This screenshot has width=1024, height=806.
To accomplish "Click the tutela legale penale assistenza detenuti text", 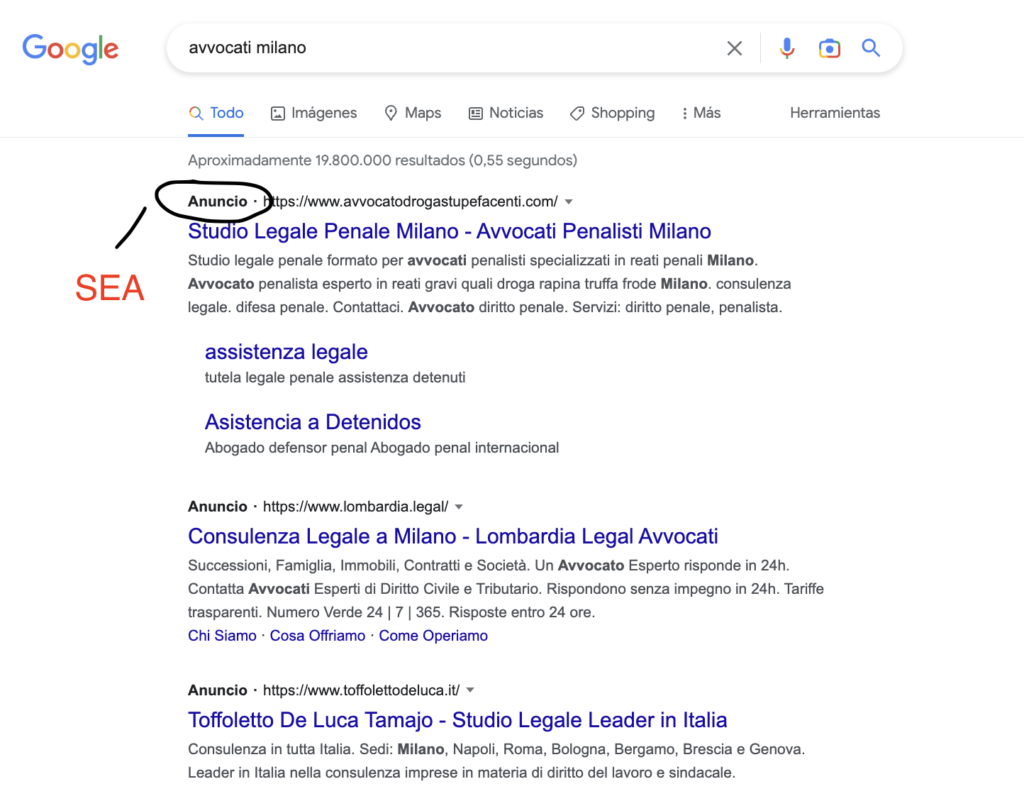I will [x=335, y=378].
